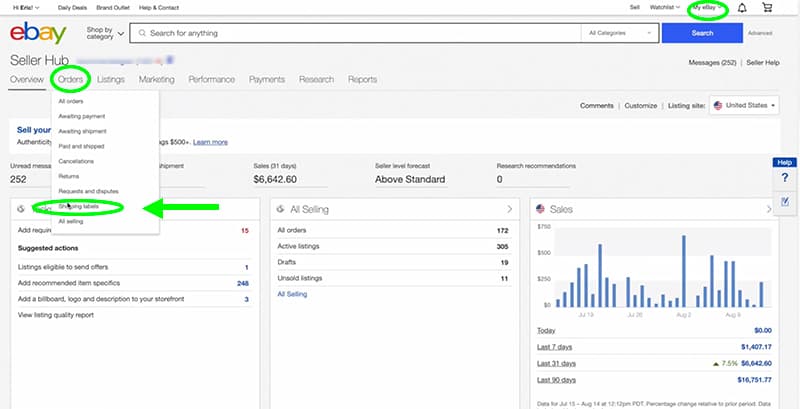
Task: Open the Daily Deals link
Action: pyautogui.click(x=72, y=8)
